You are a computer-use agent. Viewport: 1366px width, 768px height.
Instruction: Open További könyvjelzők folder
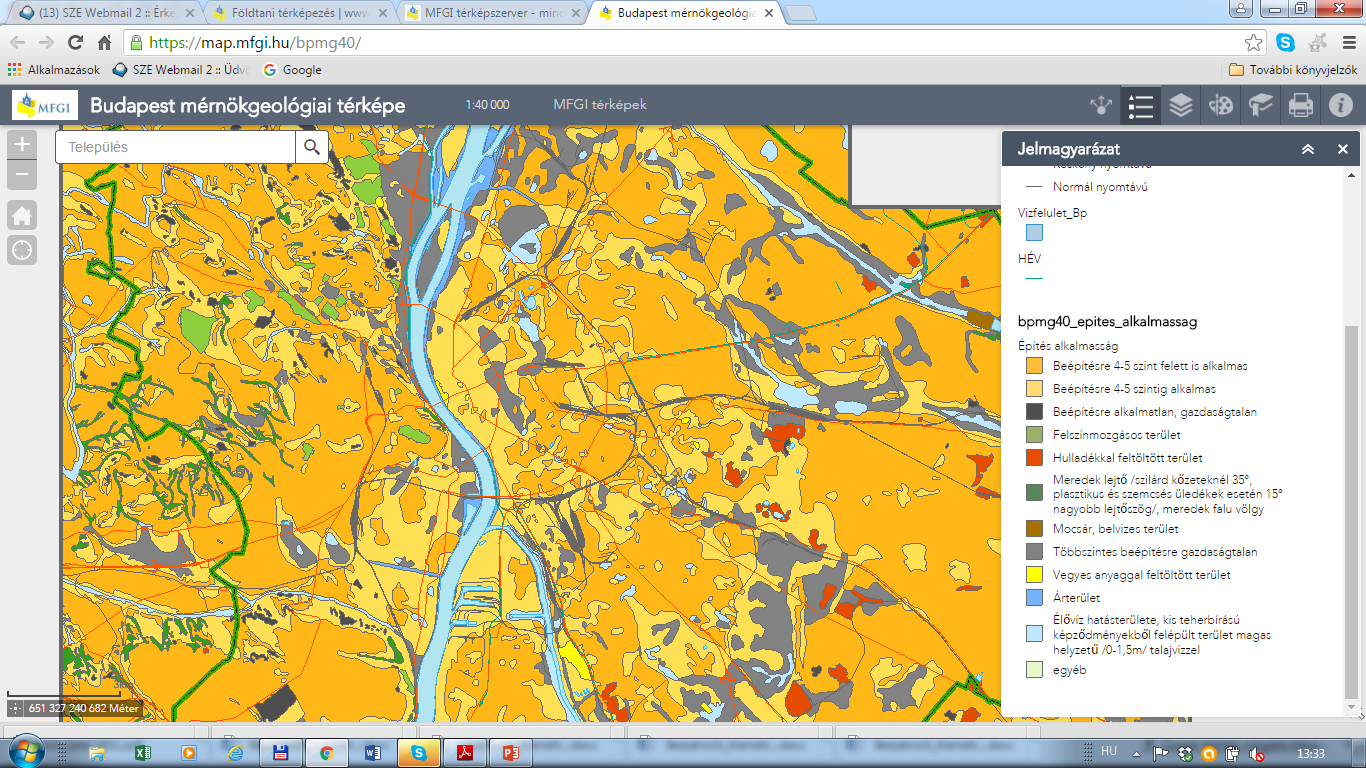point(1292,70)
